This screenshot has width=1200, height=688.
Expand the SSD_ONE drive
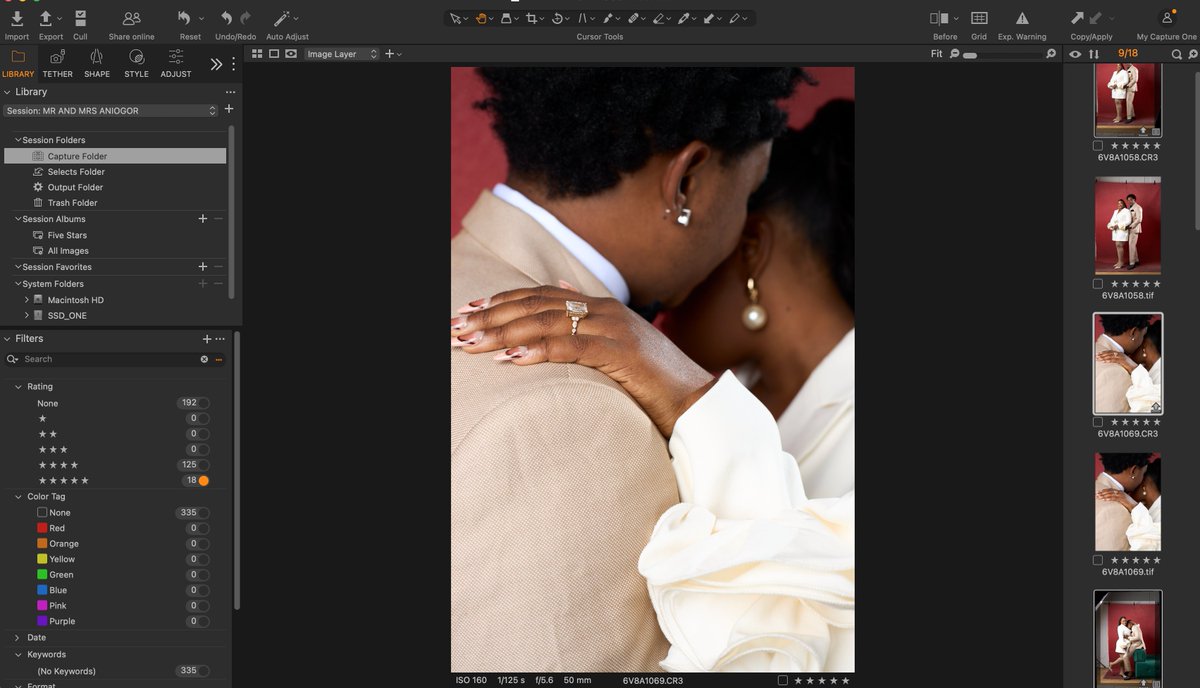point(27,315)
